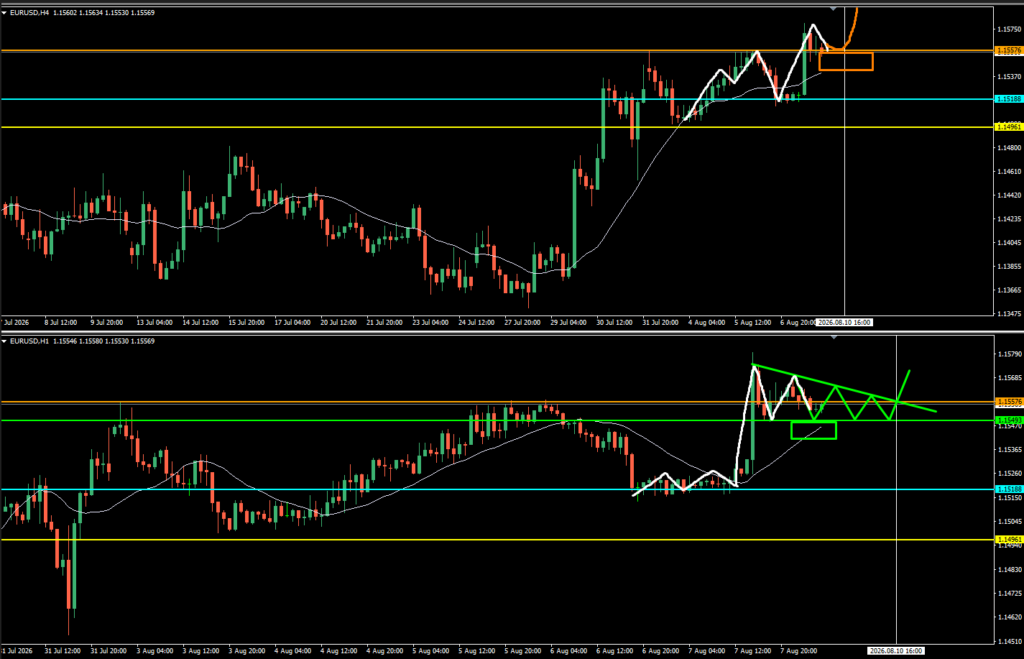Screen dimensions: 1024x659
Task: Click the 1.13665 price on H4 scale
Action: pyautogui.click(x=1009, y=290)
